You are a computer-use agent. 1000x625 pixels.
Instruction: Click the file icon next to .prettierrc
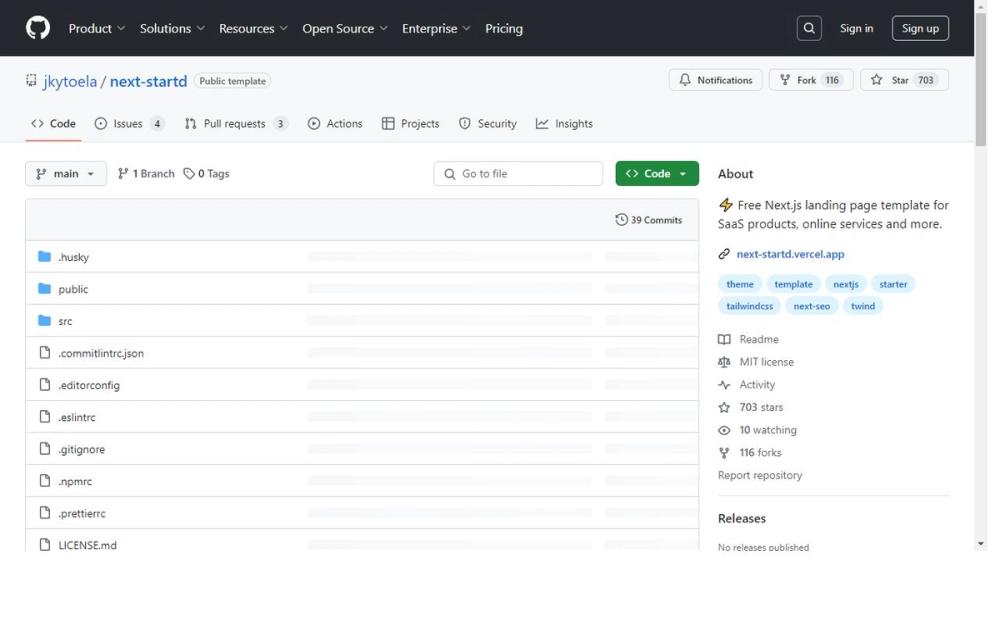(x=45, y=511)
